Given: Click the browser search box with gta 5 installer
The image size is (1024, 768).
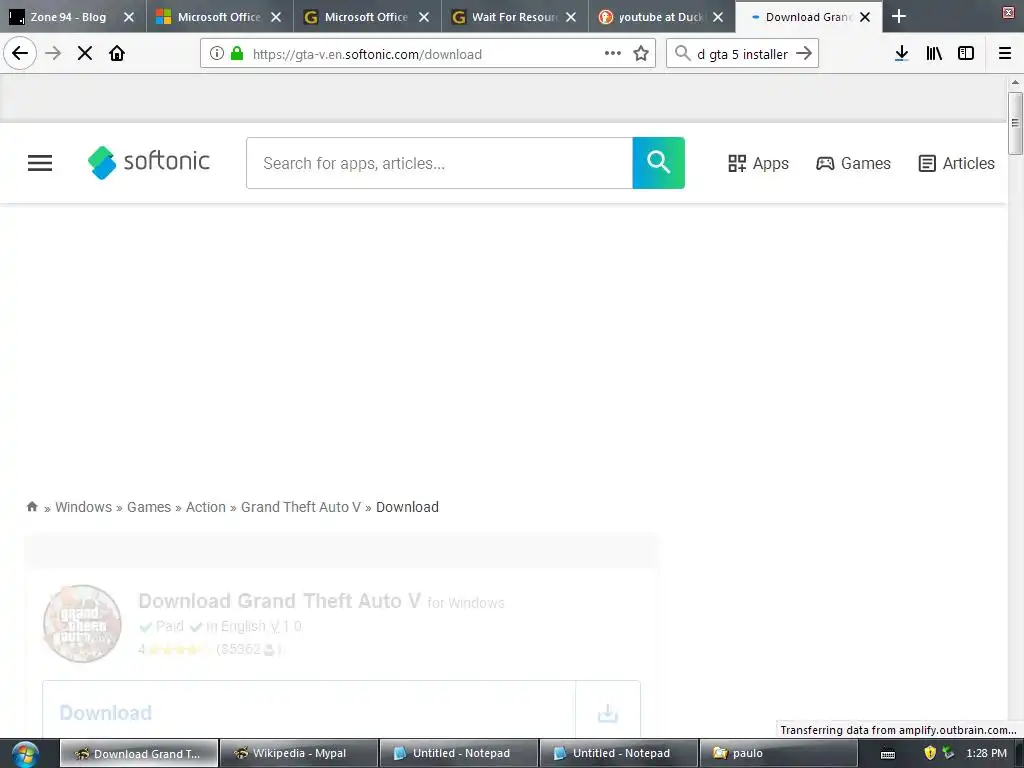Looking at the screenshot, I should (741, 54).
